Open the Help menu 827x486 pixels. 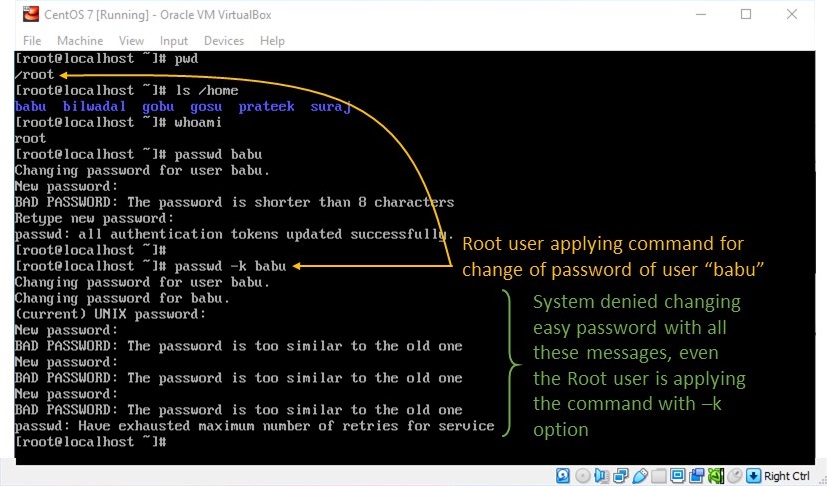(x=272, y=41)
